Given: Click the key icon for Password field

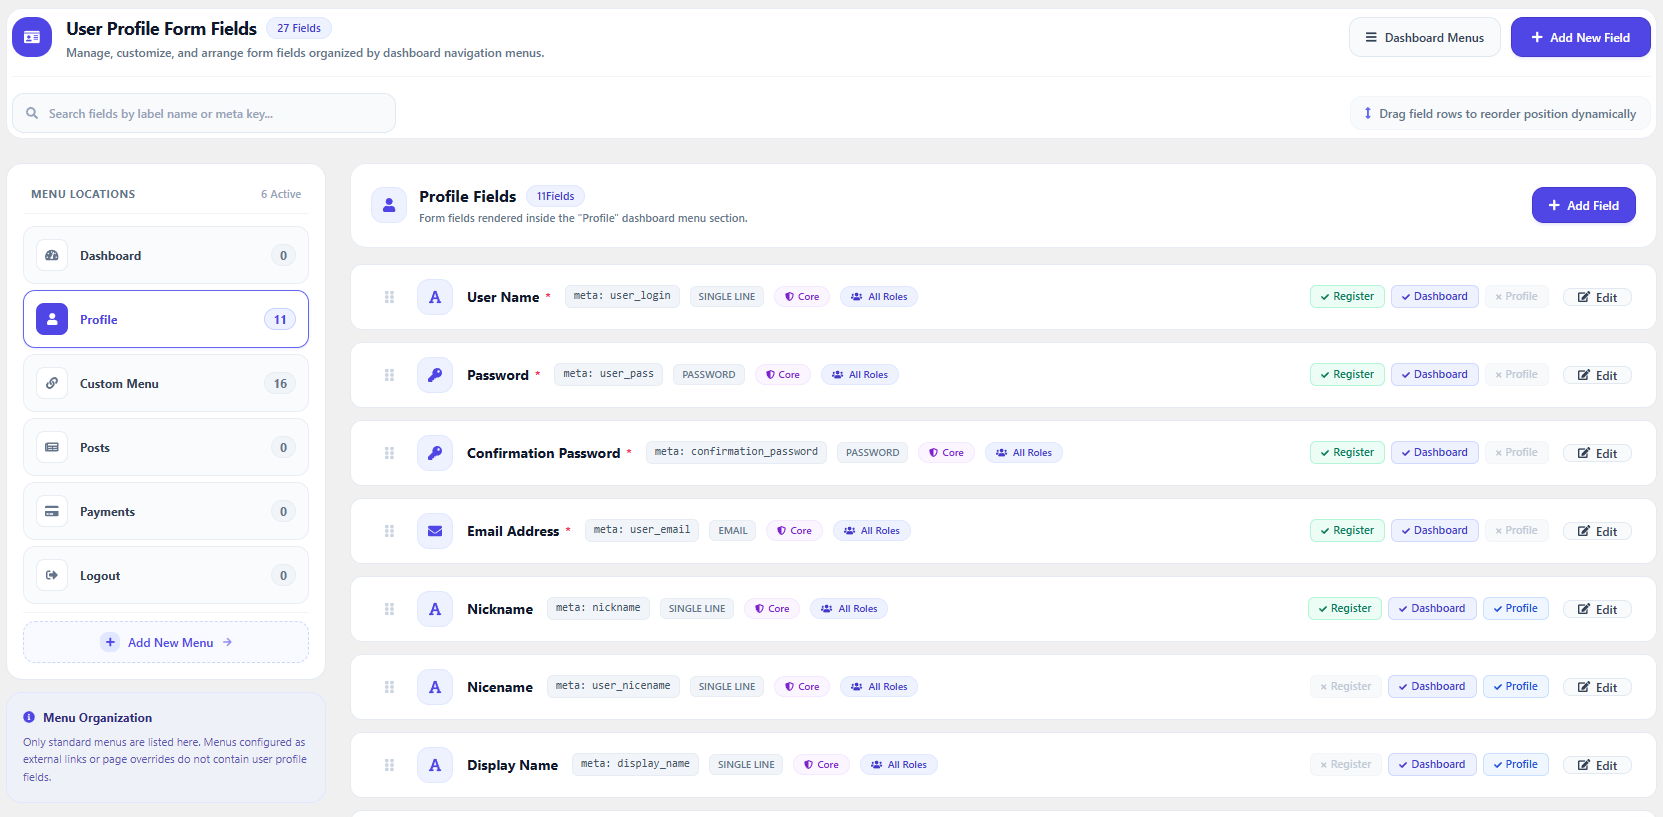Looking at the screenshot, I should pos(435,375).
